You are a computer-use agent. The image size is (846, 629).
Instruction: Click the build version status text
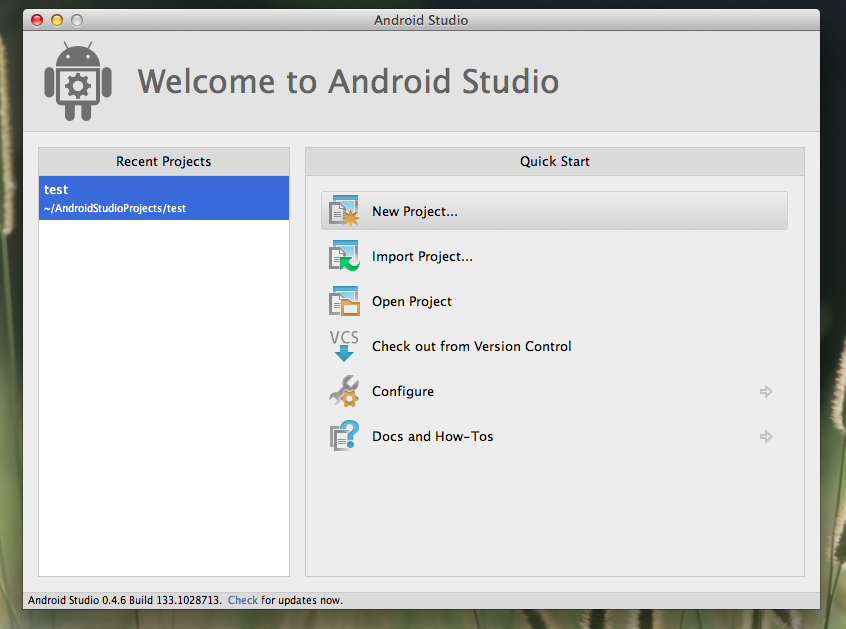pyautogui.click(x=125, y=600)
